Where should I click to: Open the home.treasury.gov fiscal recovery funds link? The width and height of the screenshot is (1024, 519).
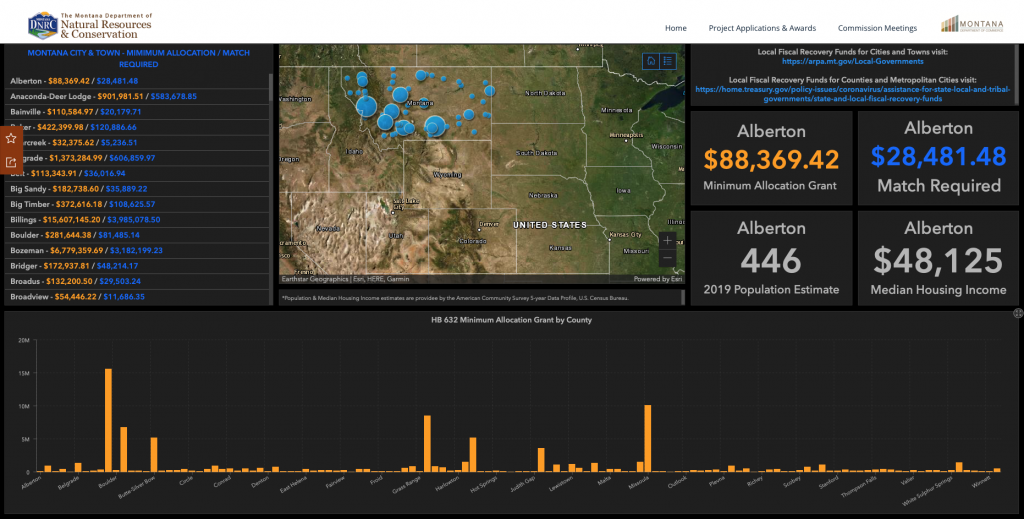852,94
